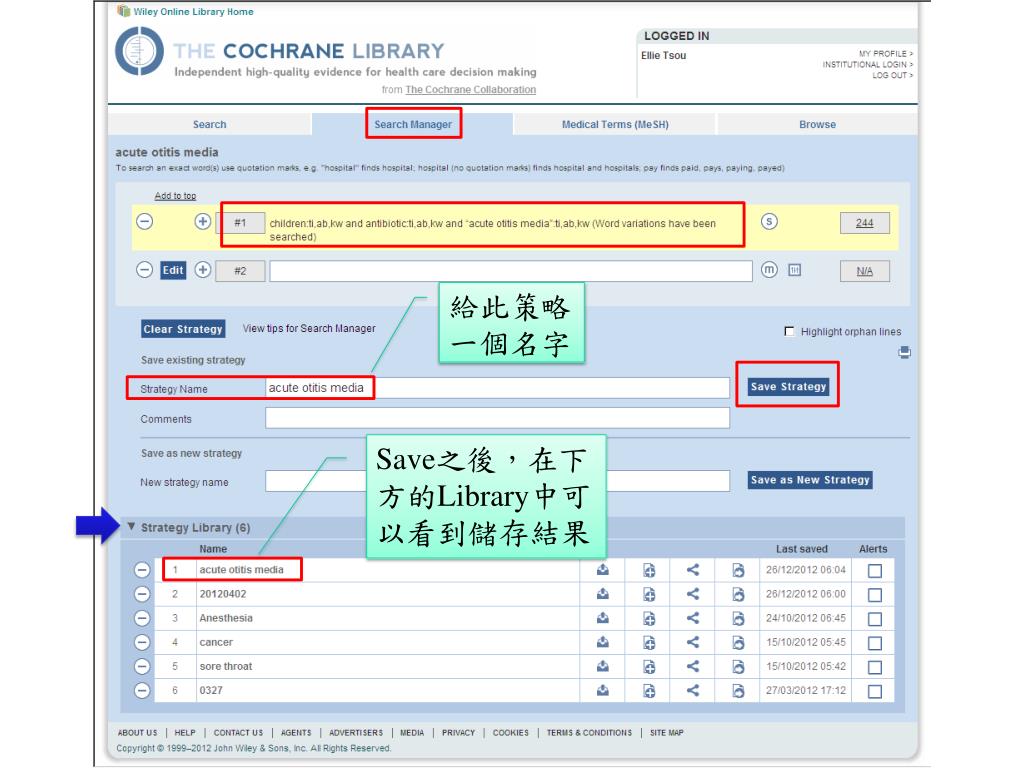Tick the alert checkbox for cancer

coord(874,643)
